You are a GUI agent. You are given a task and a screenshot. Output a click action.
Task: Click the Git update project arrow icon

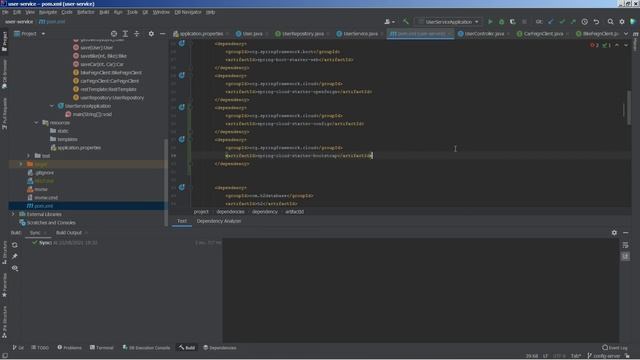551,22
